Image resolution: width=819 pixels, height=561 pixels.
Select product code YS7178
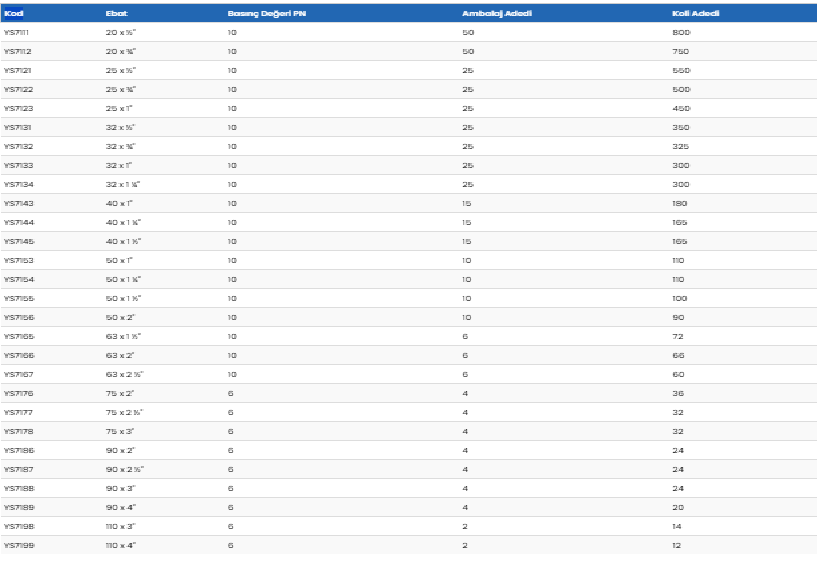(x=18, y=431)
